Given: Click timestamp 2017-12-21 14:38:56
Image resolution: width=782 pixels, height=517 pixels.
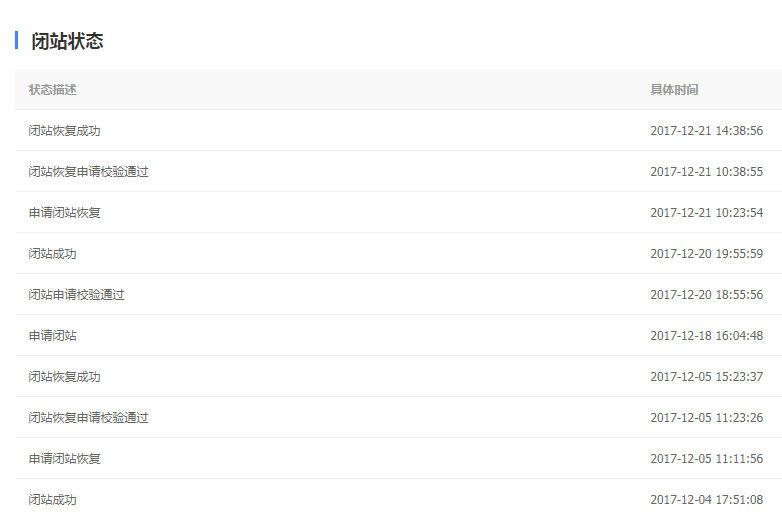Looking at the screenshot, I should tap(706, 131).
